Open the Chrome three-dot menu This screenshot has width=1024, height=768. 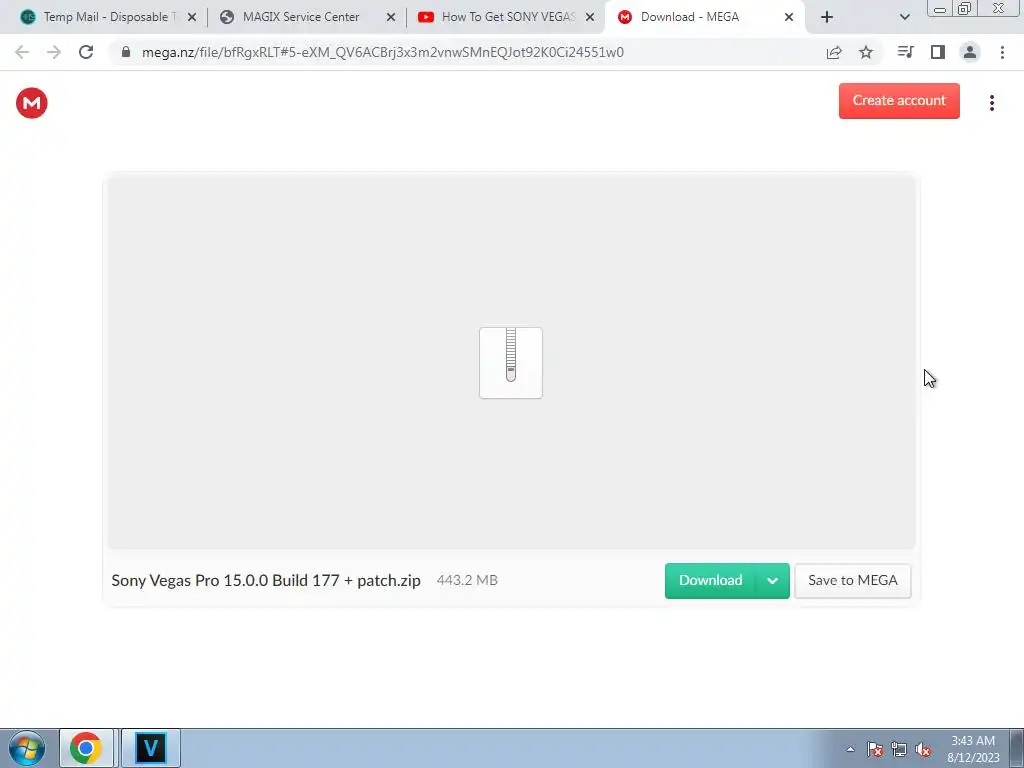[x=1002, y=52]
